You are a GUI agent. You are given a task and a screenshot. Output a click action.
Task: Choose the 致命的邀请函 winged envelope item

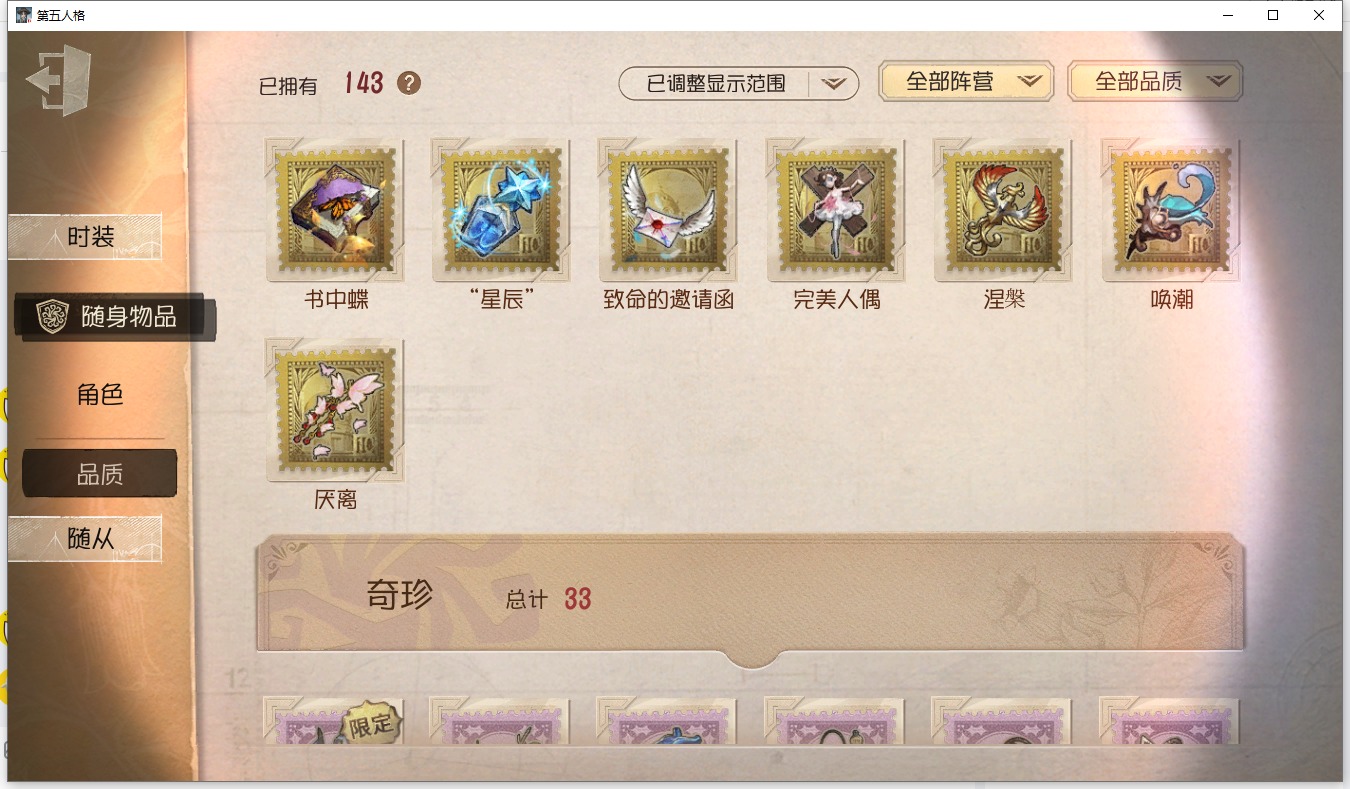pos(668,209)
